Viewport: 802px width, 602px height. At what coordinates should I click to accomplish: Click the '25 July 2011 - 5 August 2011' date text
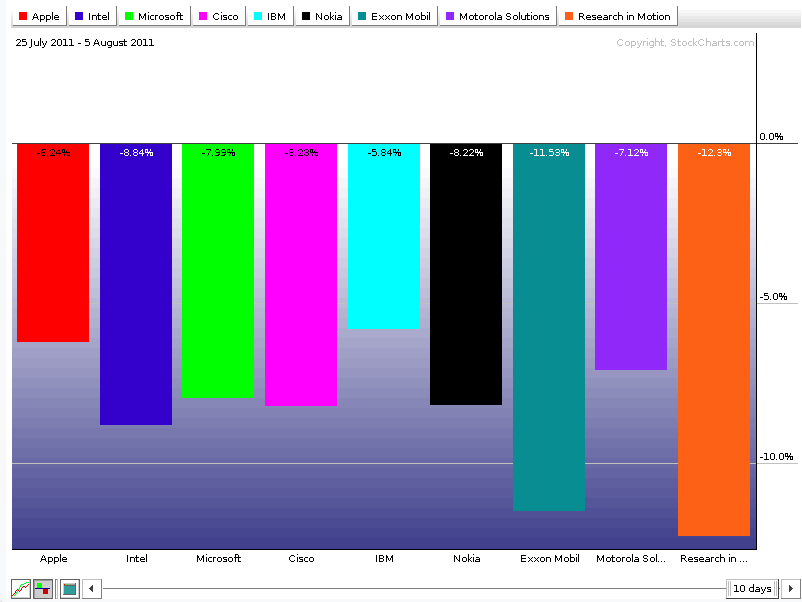85,42
